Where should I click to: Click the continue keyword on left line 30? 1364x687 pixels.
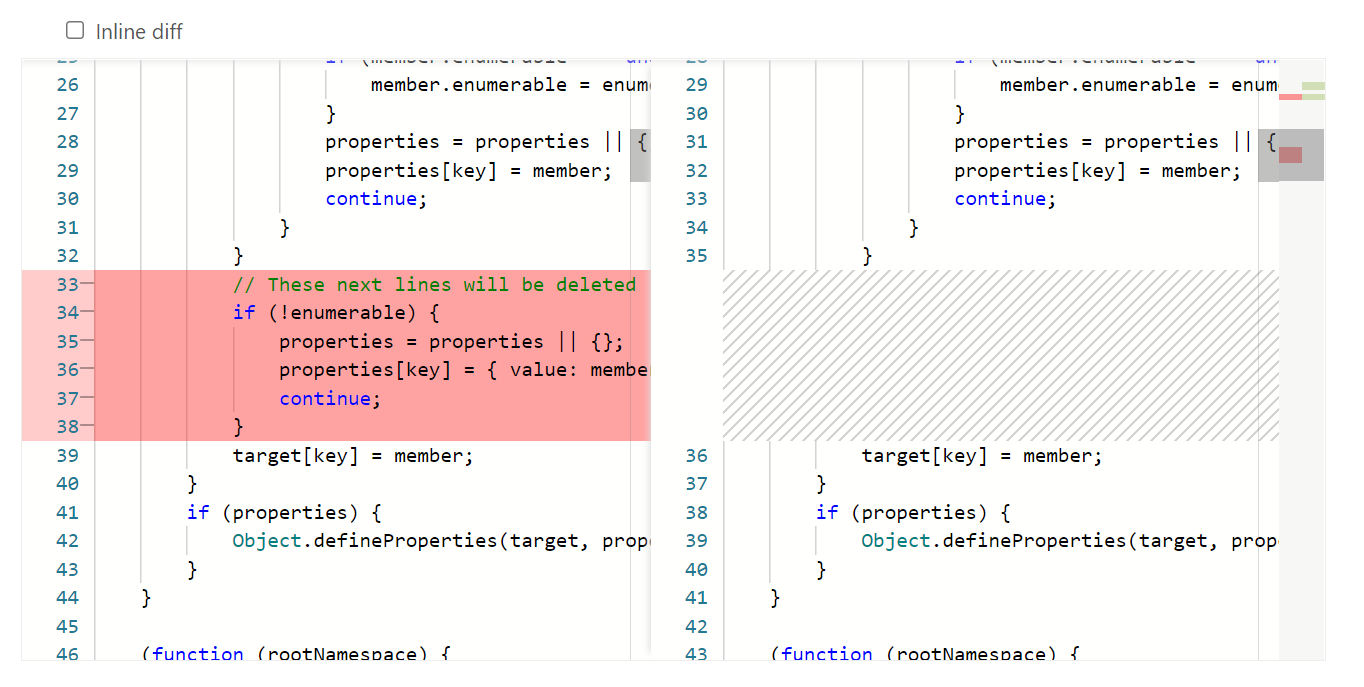pos(371,198)
